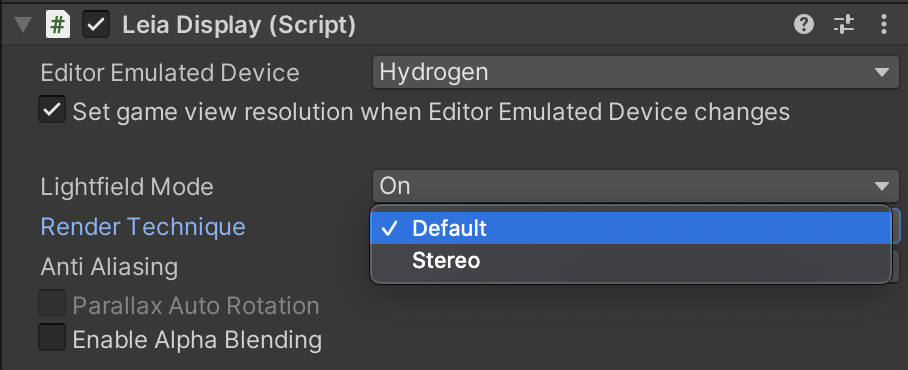Tick the Enable Alpha Blending checkbox
The width and height of the screenshot is (908, 370).
(52, 338)
